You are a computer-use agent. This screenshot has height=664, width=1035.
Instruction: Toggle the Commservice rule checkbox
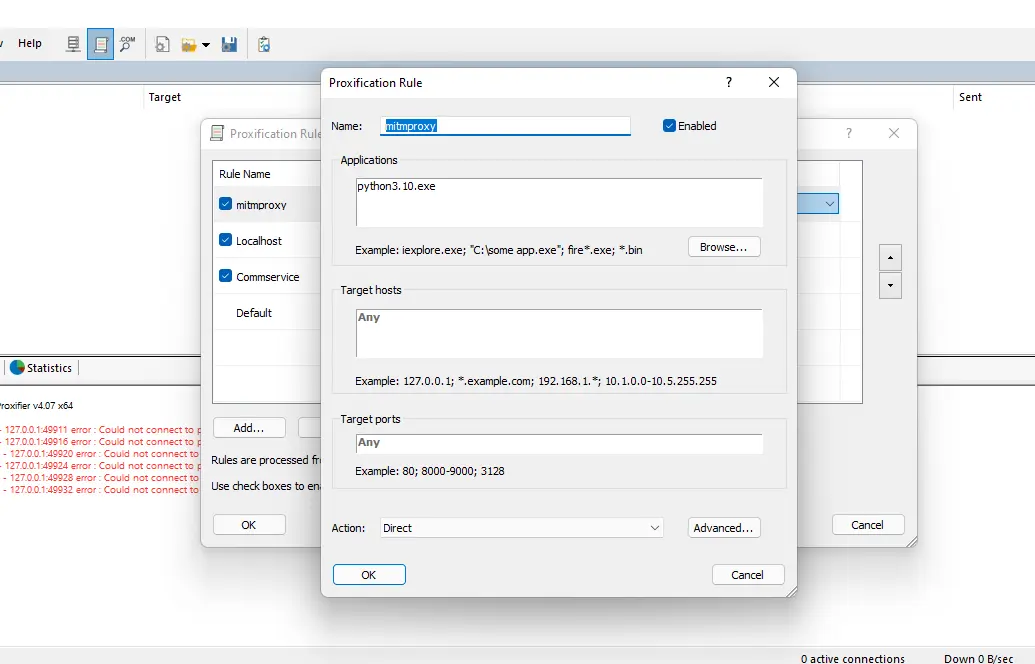coord(225,276)
